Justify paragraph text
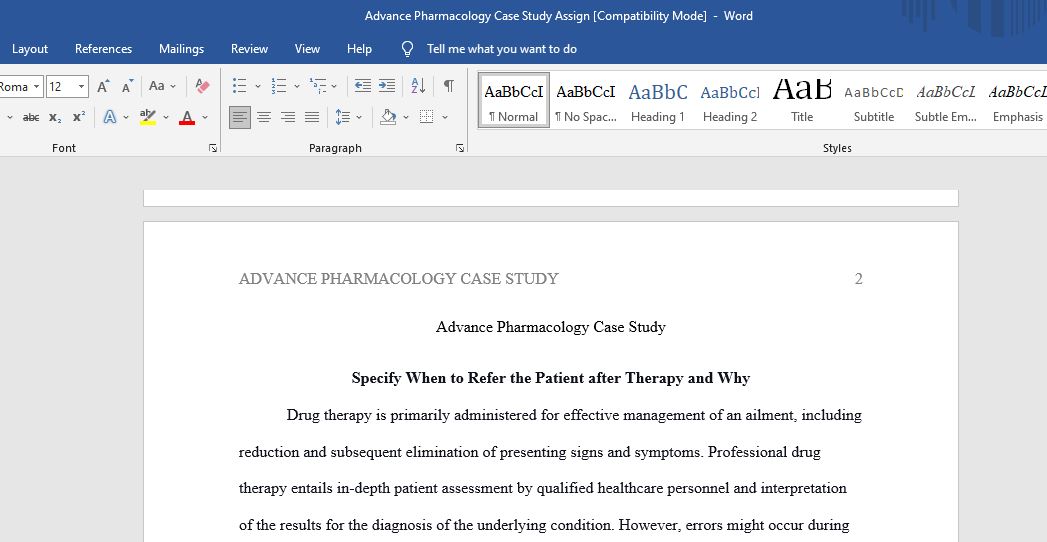This screenshot has width=1047, height=542. tap(312, 117)
